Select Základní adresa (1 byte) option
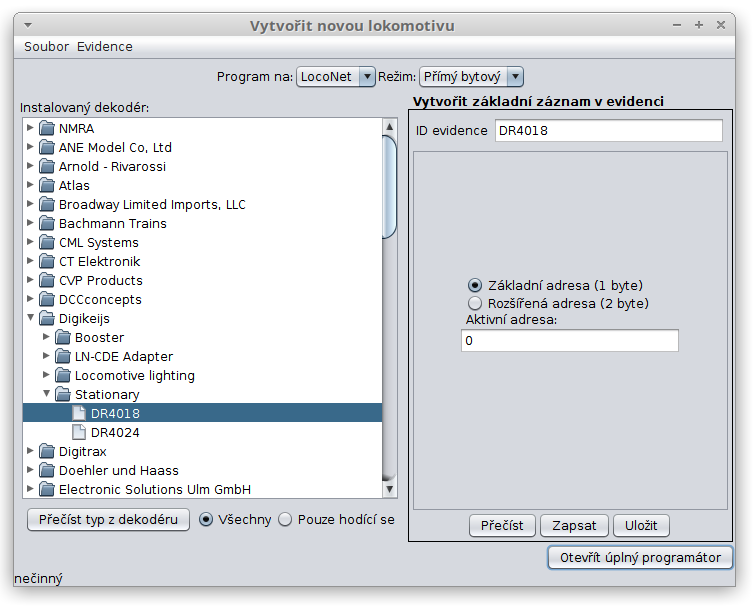The width and height of the screenshot is (753, 607). [x=474, y=285]
